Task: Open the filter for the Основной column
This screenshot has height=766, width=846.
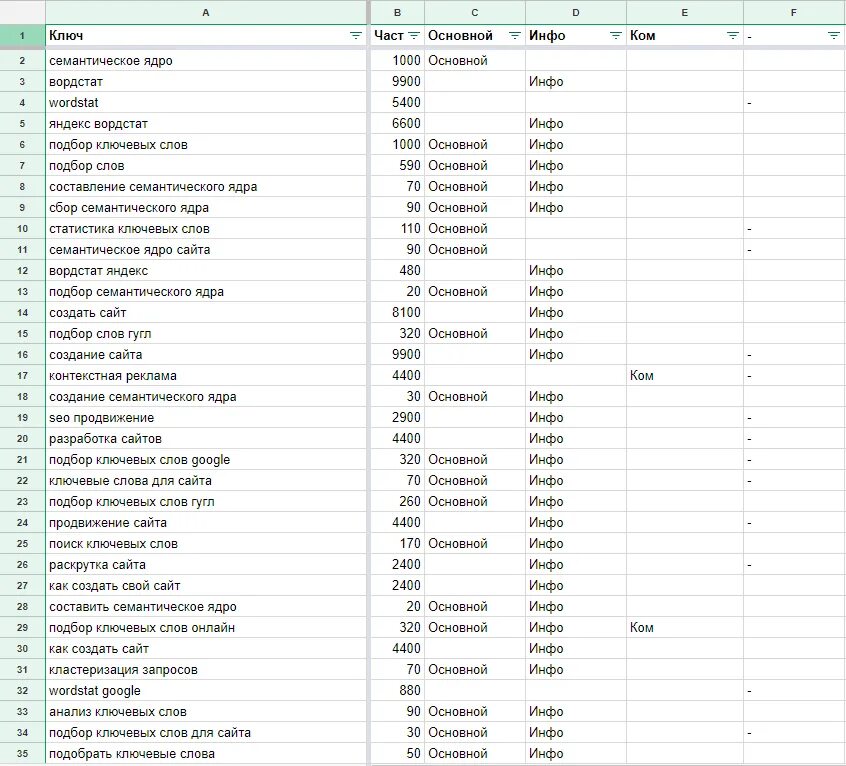Action: coord(515,36)
